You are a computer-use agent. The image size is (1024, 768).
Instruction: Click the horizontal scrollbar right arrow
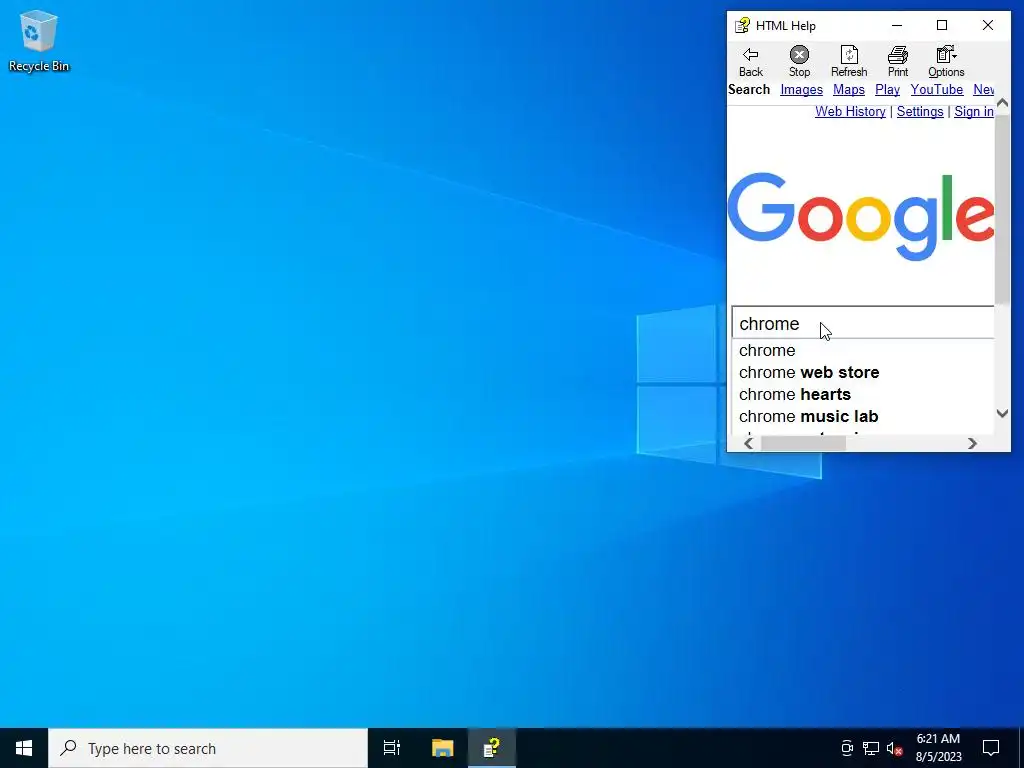[972, 443]
